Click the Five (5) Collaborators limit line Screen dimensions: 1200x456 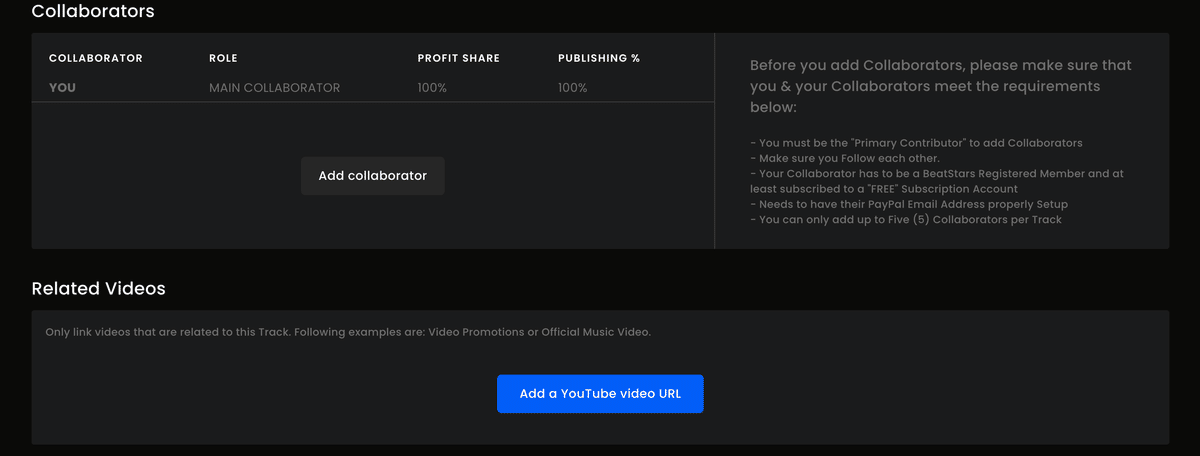906,219
